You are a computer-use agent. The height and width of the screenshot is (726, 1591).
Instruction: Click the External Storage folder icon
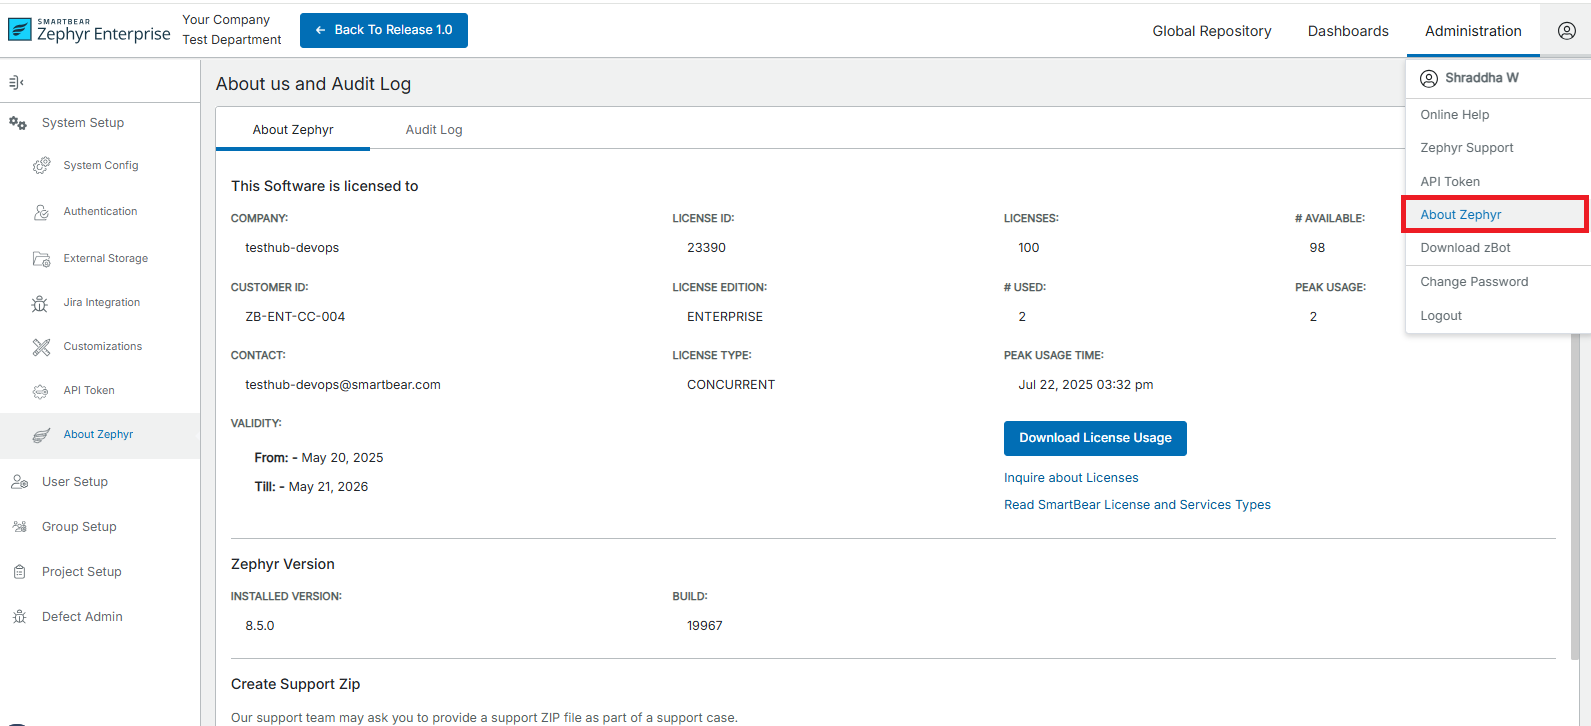(41, 259)
